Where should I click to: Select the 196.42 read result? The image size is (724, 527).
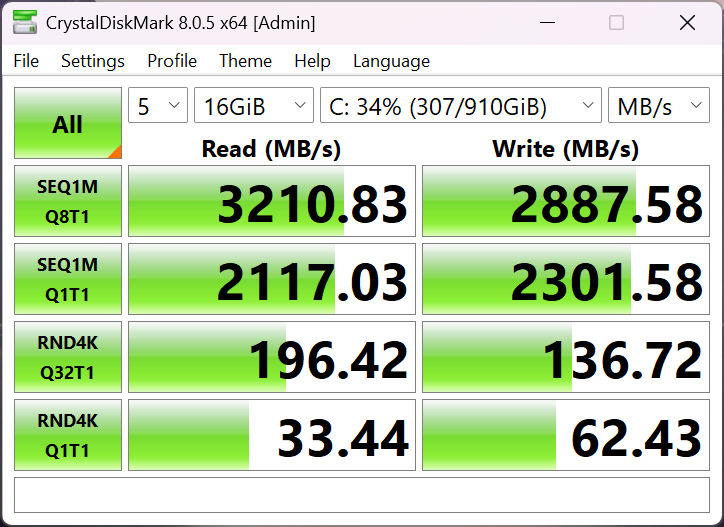click(272, 357)
